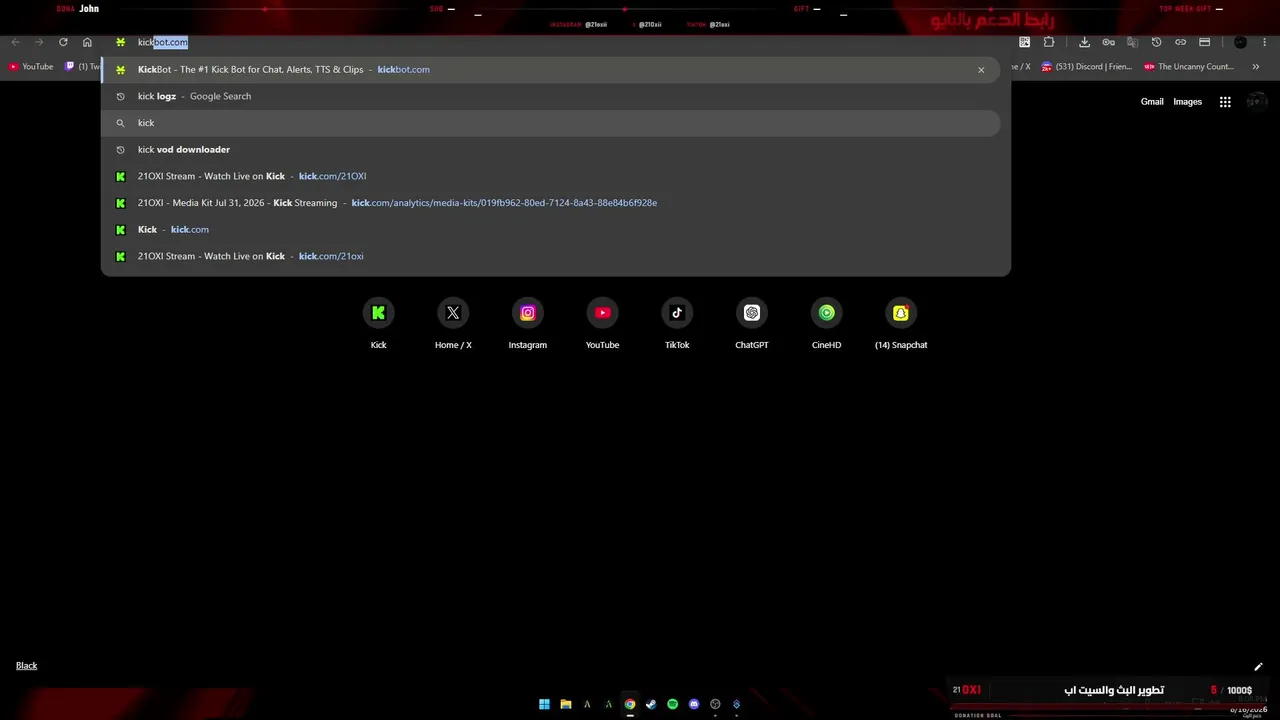Viewport: 1280px width, 720px height.
Task: Open OBS Studio from the taskbar
Action: pyautogui.click(x=715, y=704)
